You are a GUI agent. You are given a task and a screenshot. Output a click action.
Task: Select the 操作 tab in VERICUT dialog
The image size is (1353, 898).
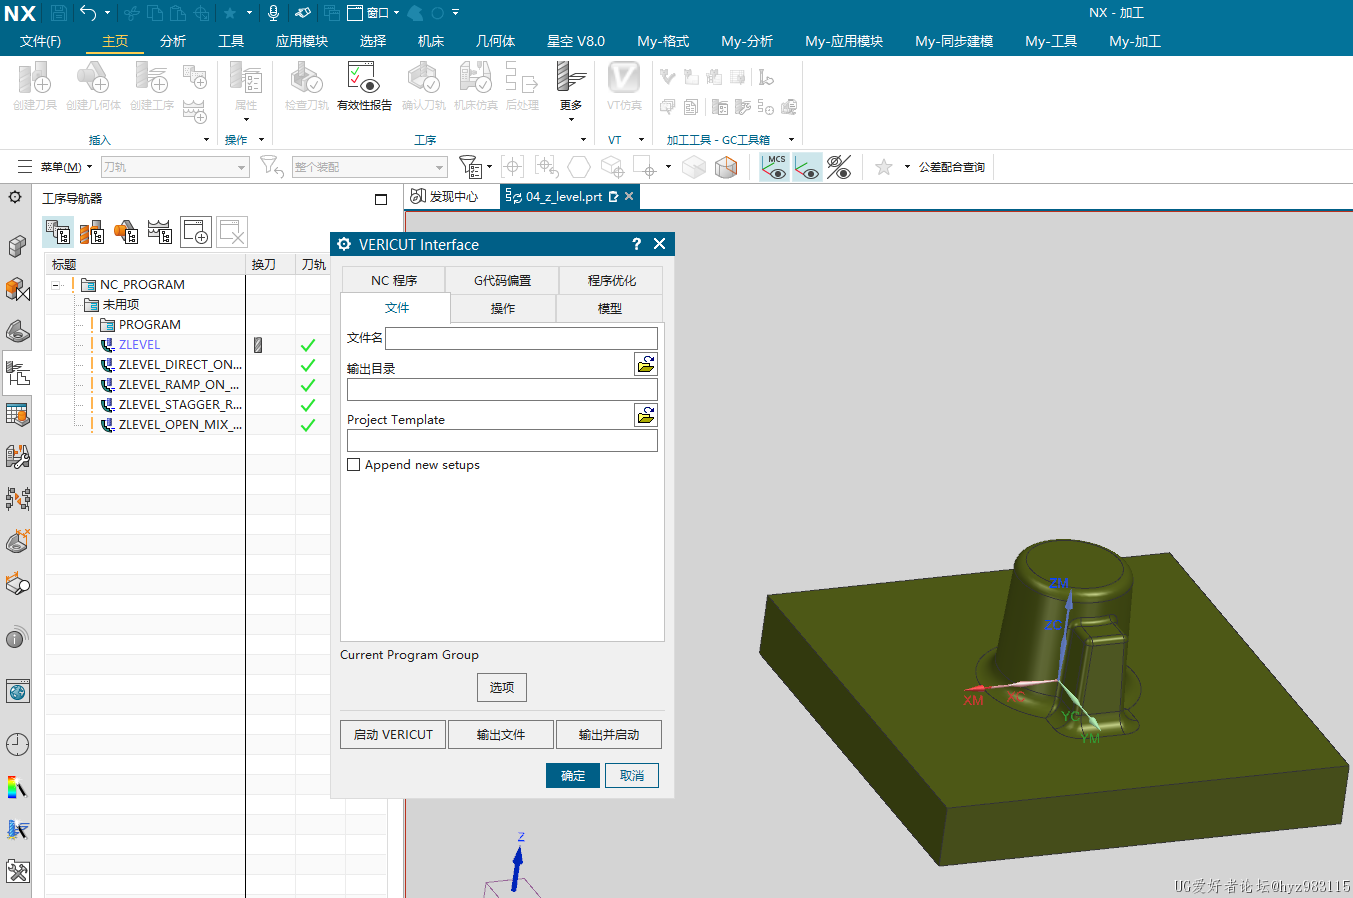coord(503,309)
